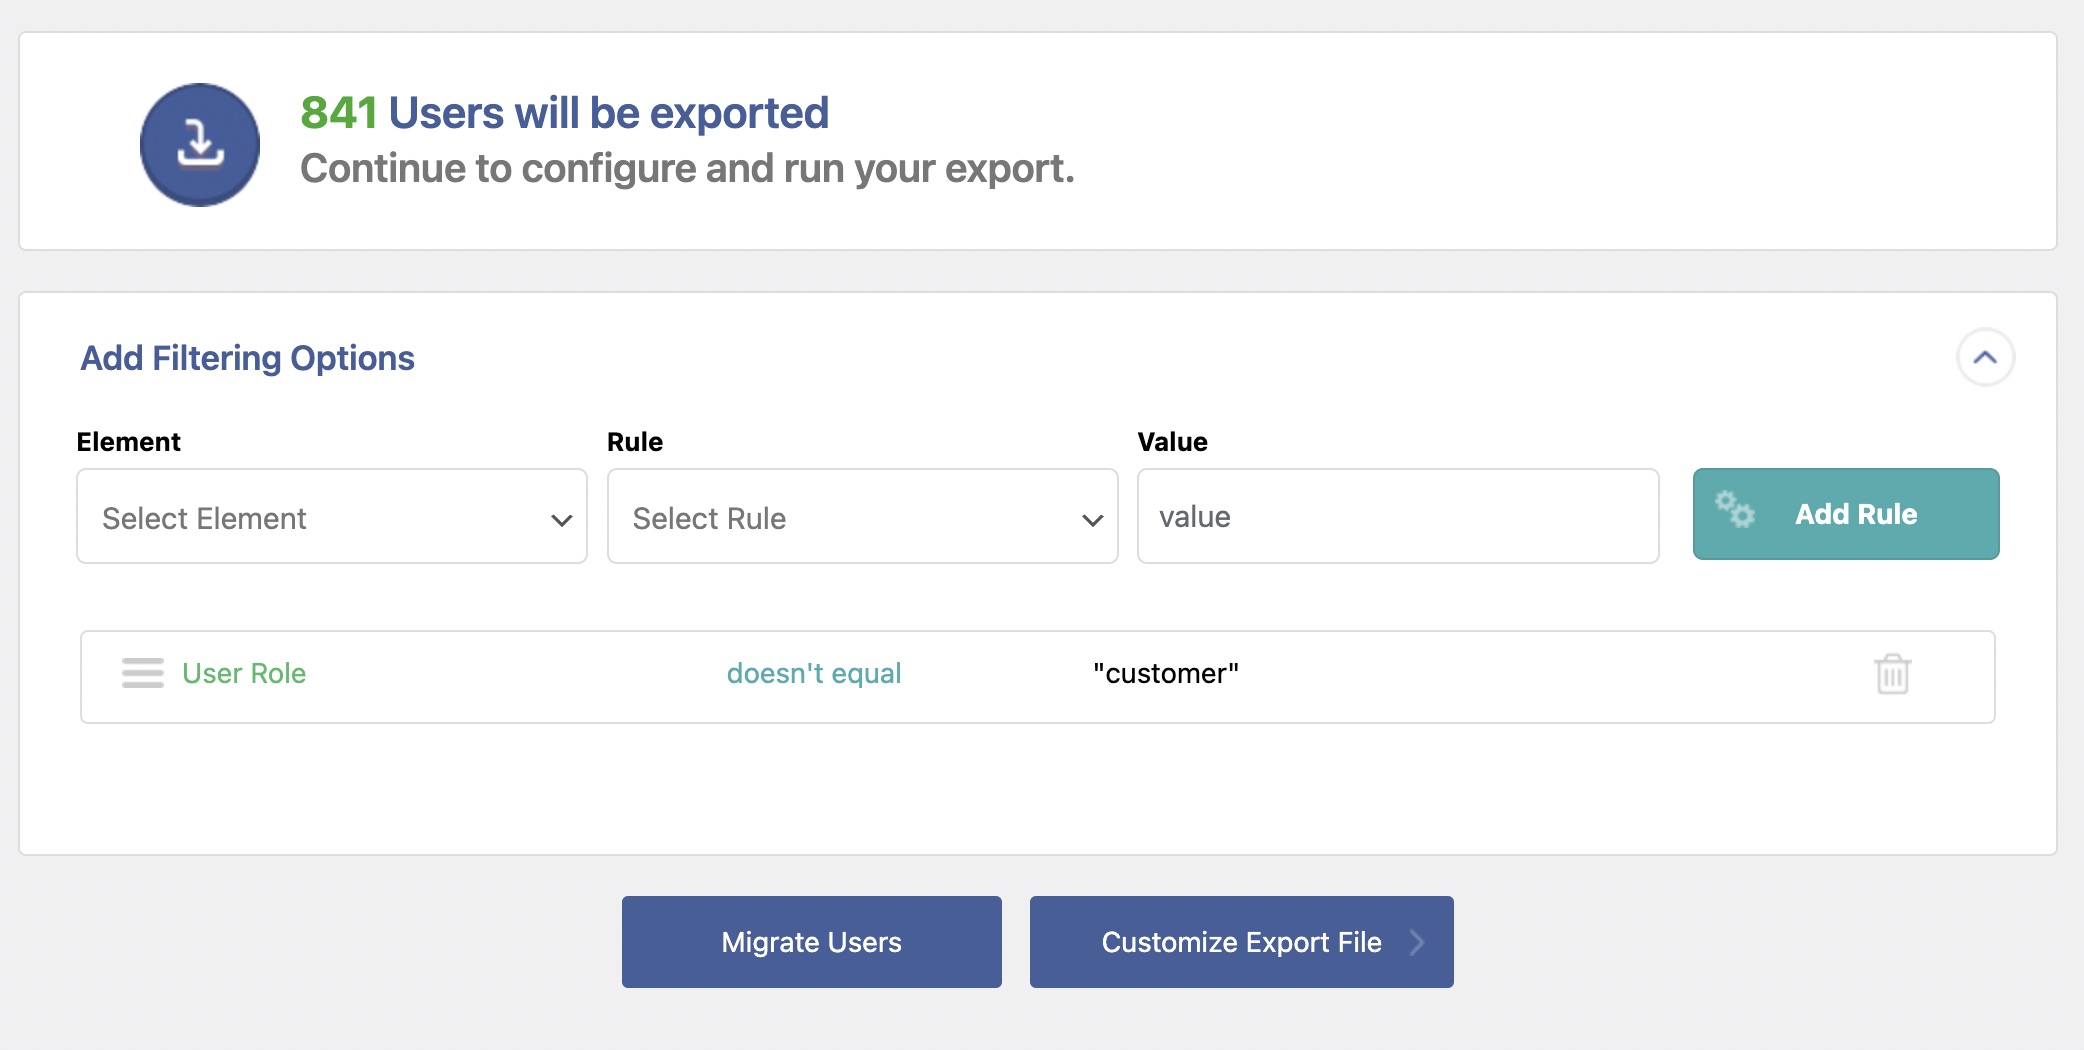Delete the User Role filter rule

1891,674
